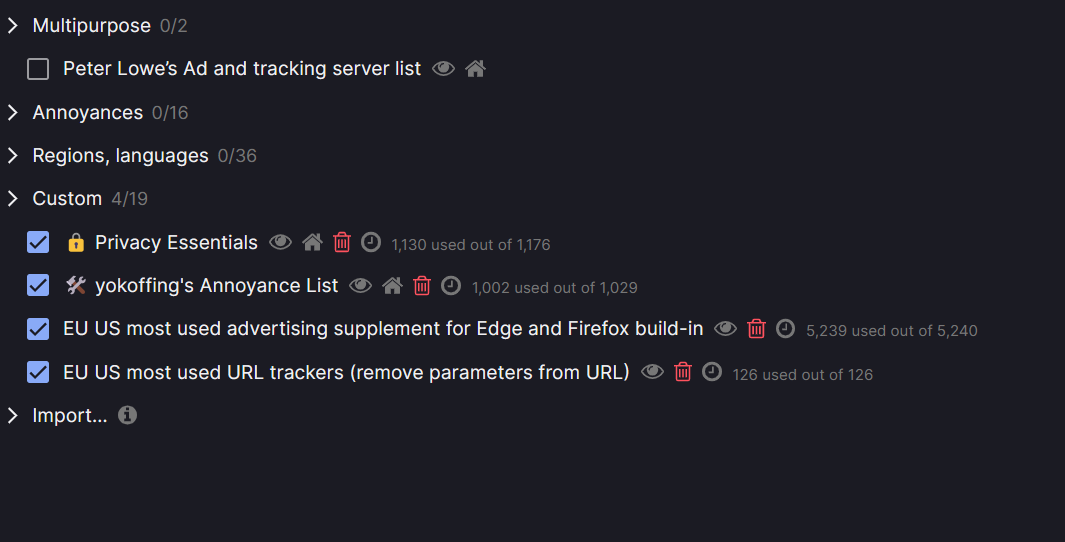Click the Privacy Essentials list name
This screenshot has height=542, width=1065.
[x=176, y=243]
